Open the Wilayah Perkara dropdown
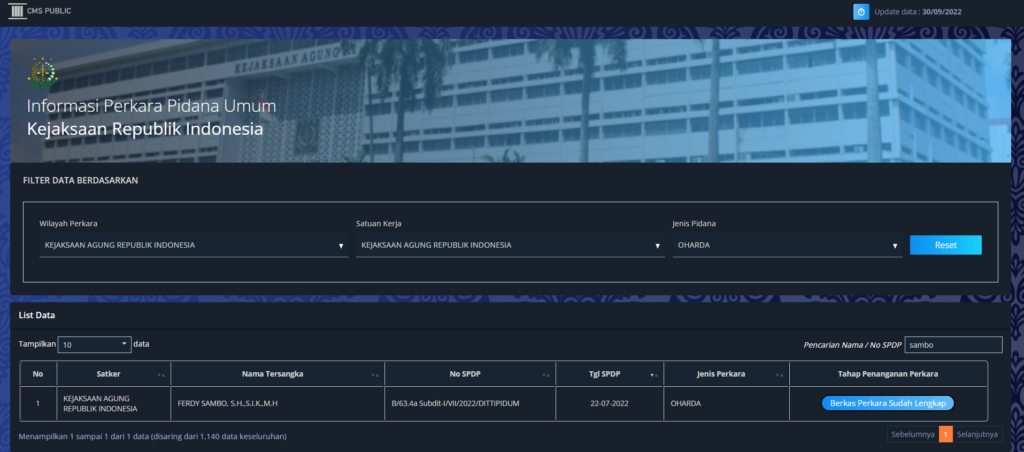 pos(193,245)
